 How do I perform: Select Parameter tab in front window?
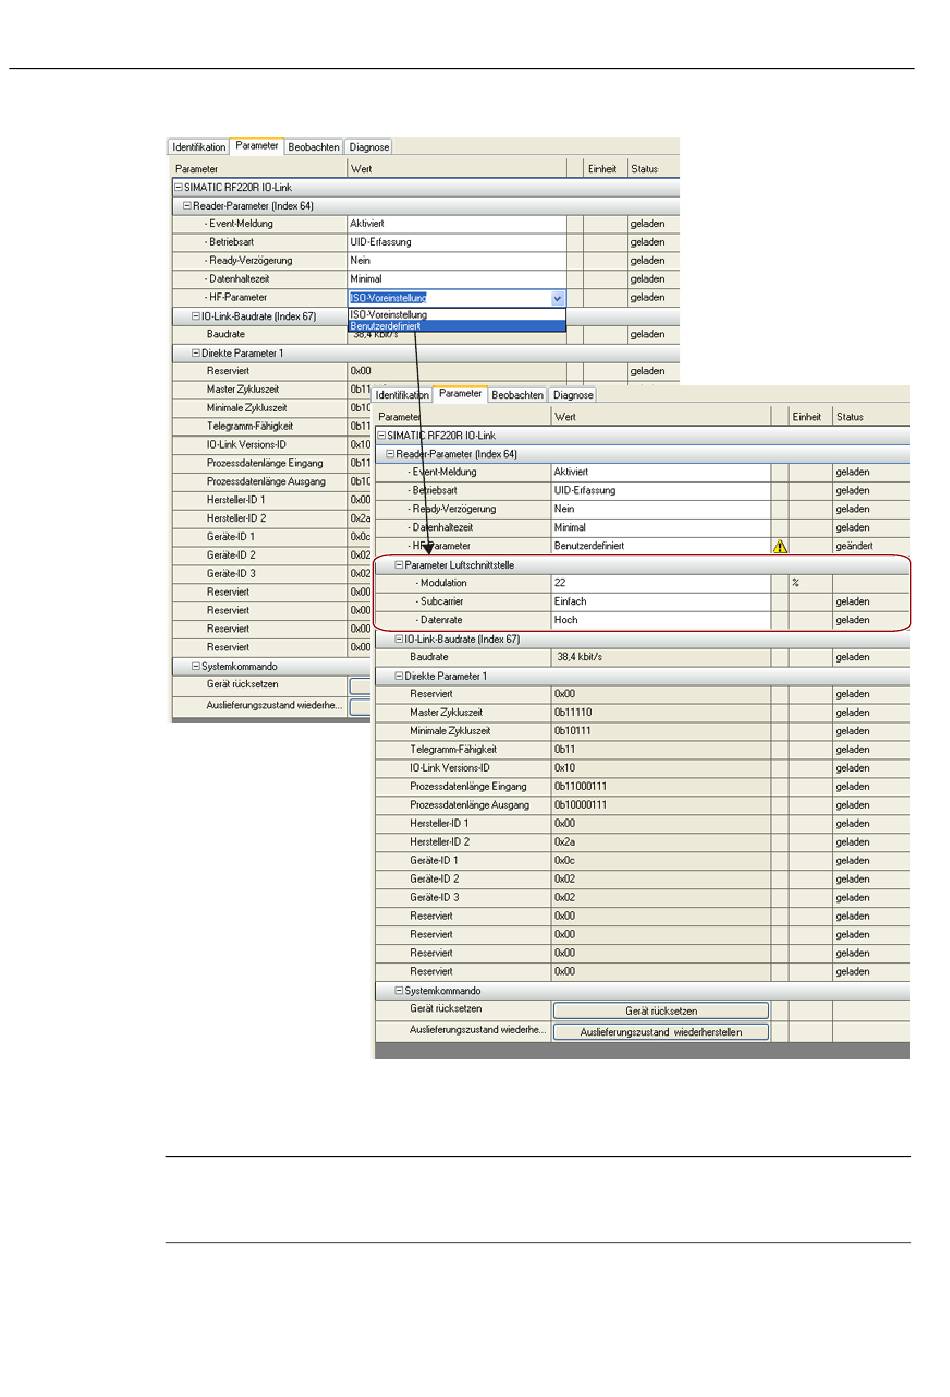(460, 394)
